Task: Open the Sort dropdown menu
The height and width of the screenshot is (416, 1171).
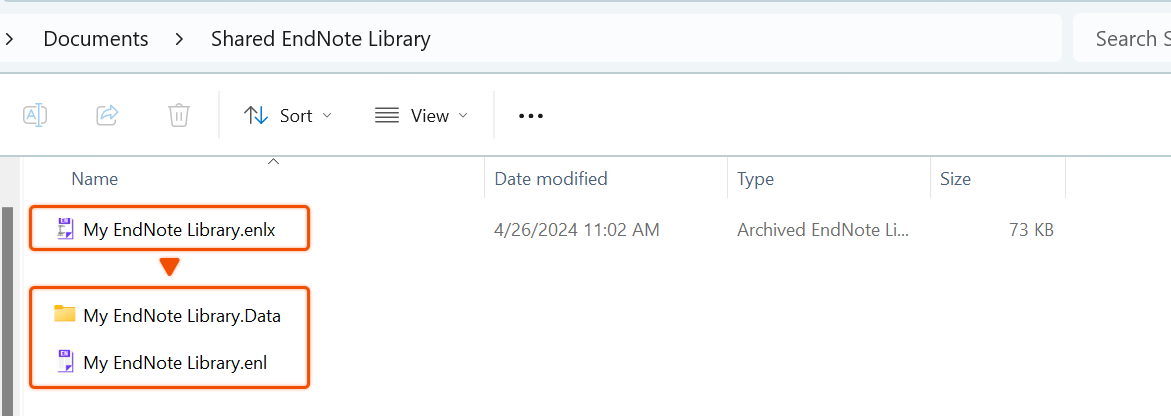Action: tap(288, 116)
